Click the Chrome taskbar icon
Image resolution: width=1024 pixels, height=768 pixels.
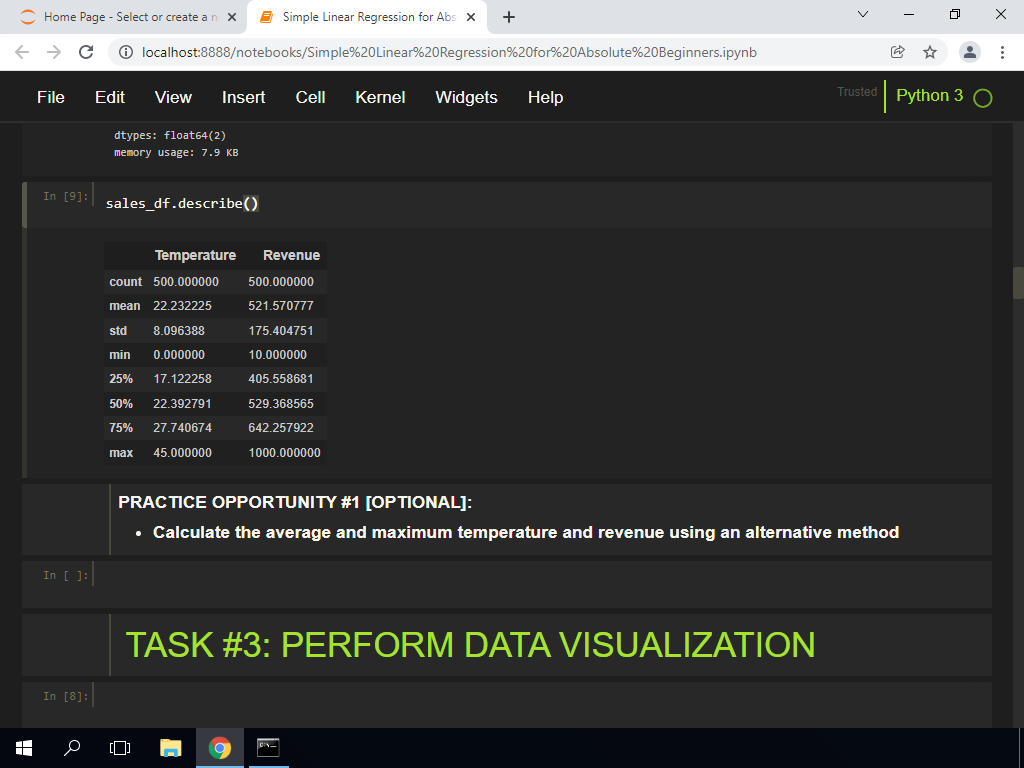pos(219,748)
